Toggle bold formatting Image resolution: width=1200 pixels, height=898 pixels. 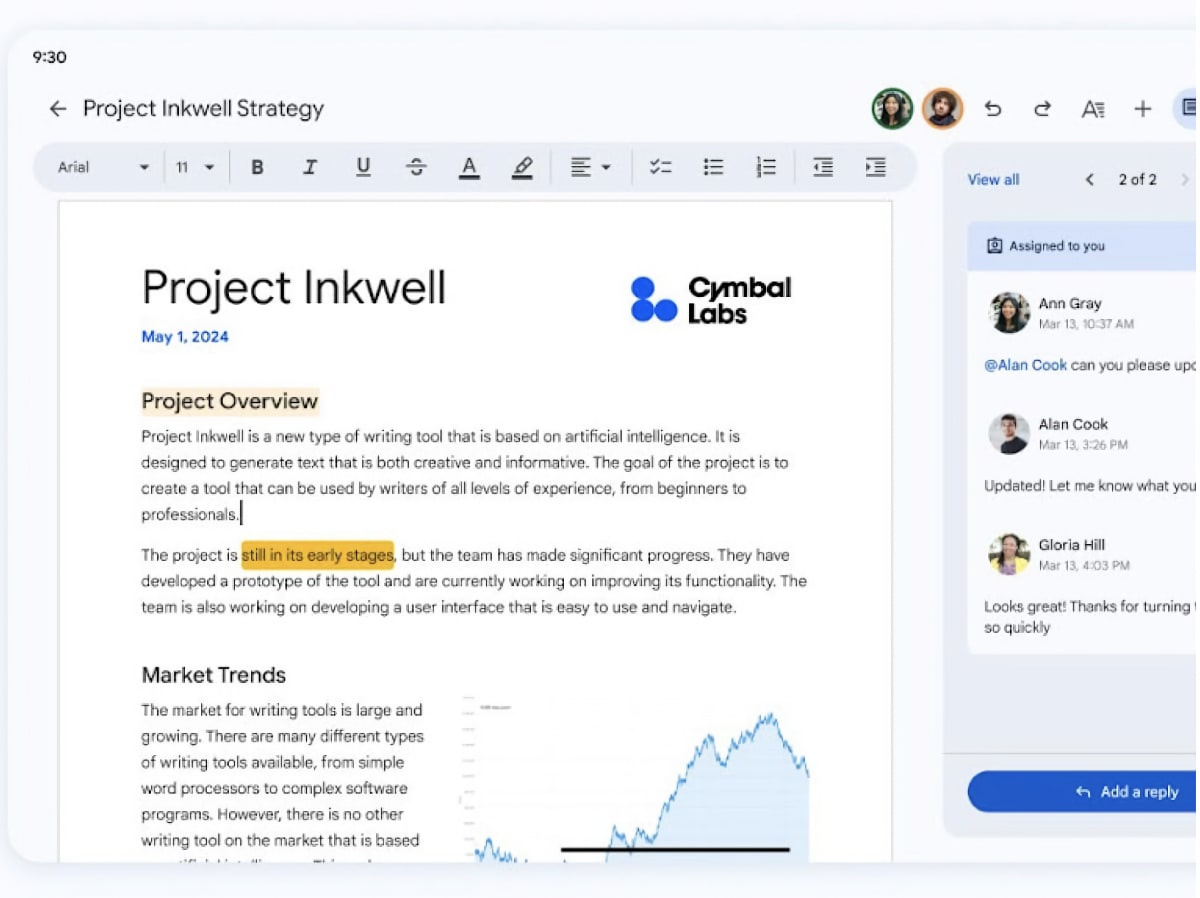[257, 167]
